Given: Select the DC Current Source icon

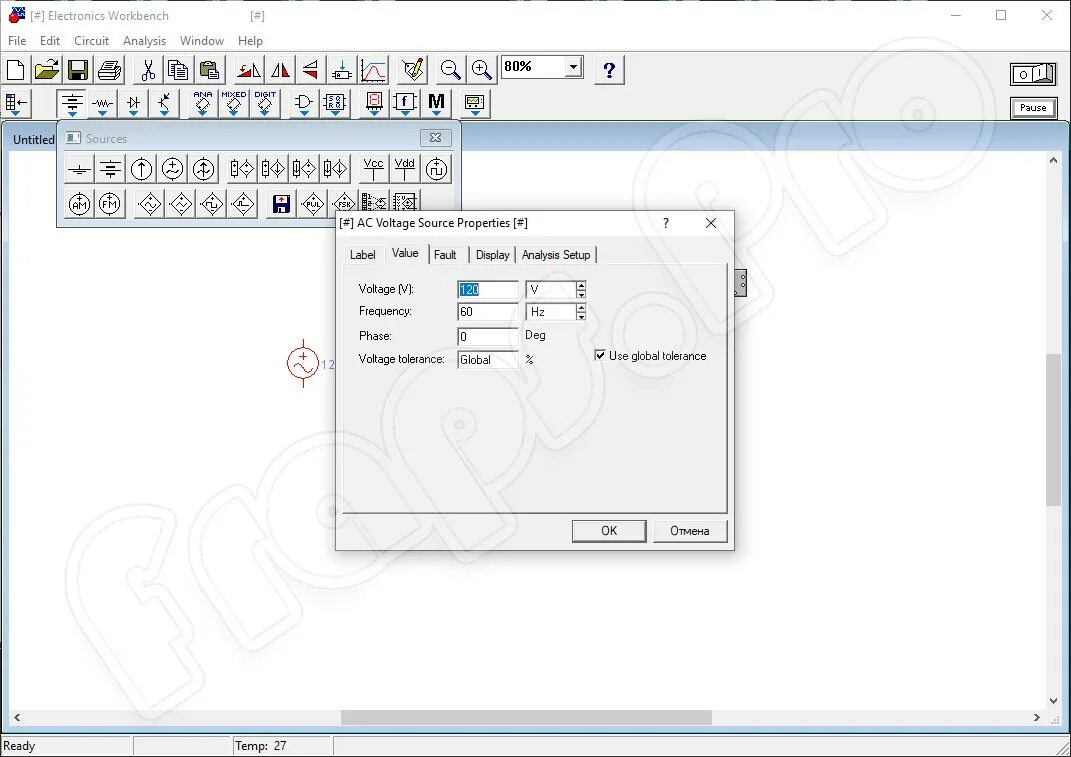Looking at the screenshot, I should pos(141,169).
